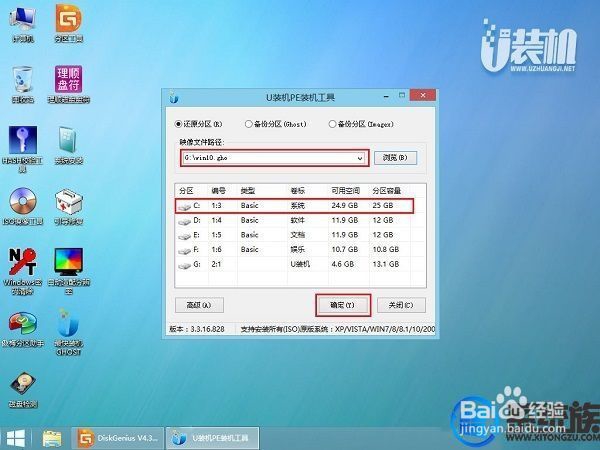600x450 pixels.
Task: Close the U装机PE tool window
Action: (422, 95)
